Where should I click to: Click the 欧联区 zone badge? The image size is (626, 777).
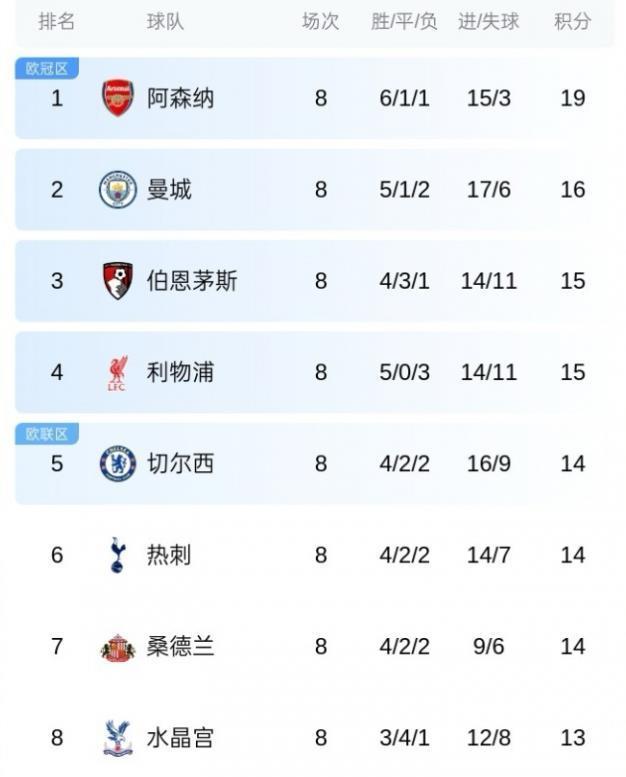(47, 434)
